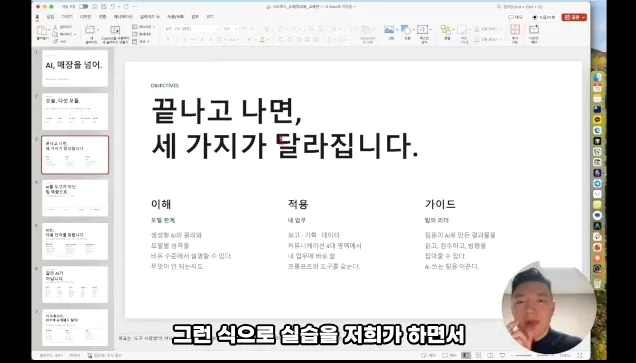Viewport: 636px width, 363px height.
Task: Open the Shapes gallery icon
Action: point(406,30)
